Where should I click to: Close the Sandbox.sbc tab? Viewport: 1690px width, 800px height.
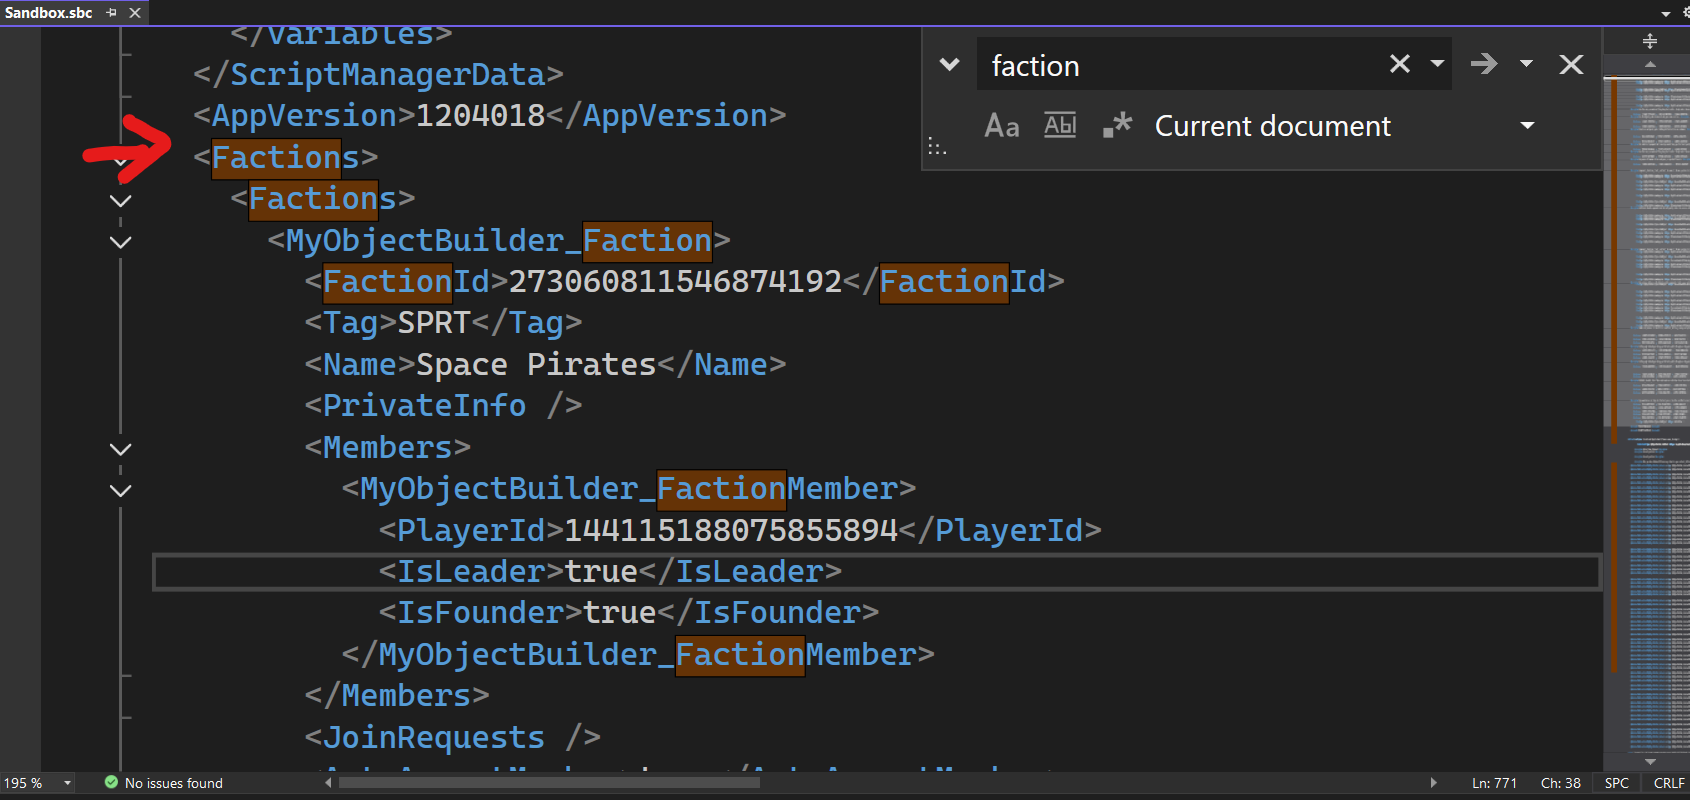(135, 13)
